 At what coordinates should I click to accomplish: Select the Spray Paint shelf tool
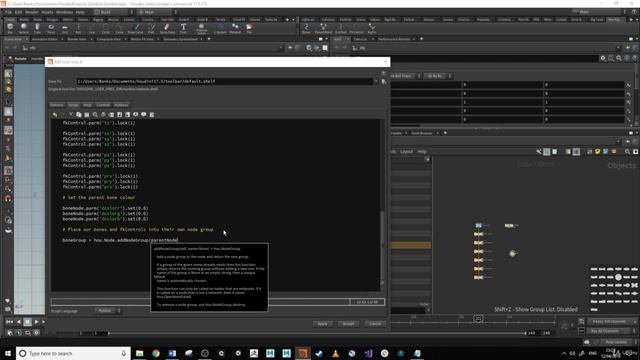(167, 28)
